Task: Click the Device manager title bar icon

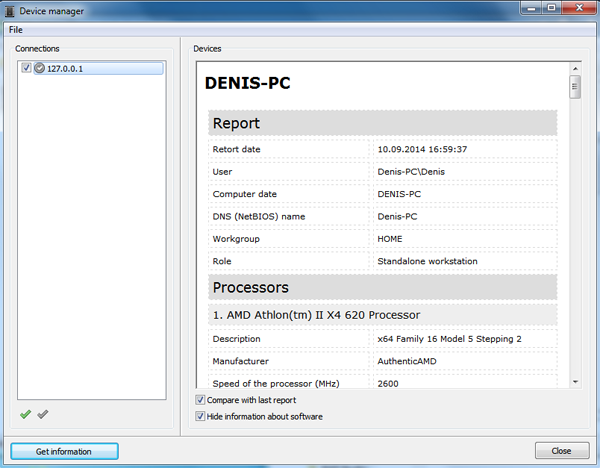Action: [10, 11]
